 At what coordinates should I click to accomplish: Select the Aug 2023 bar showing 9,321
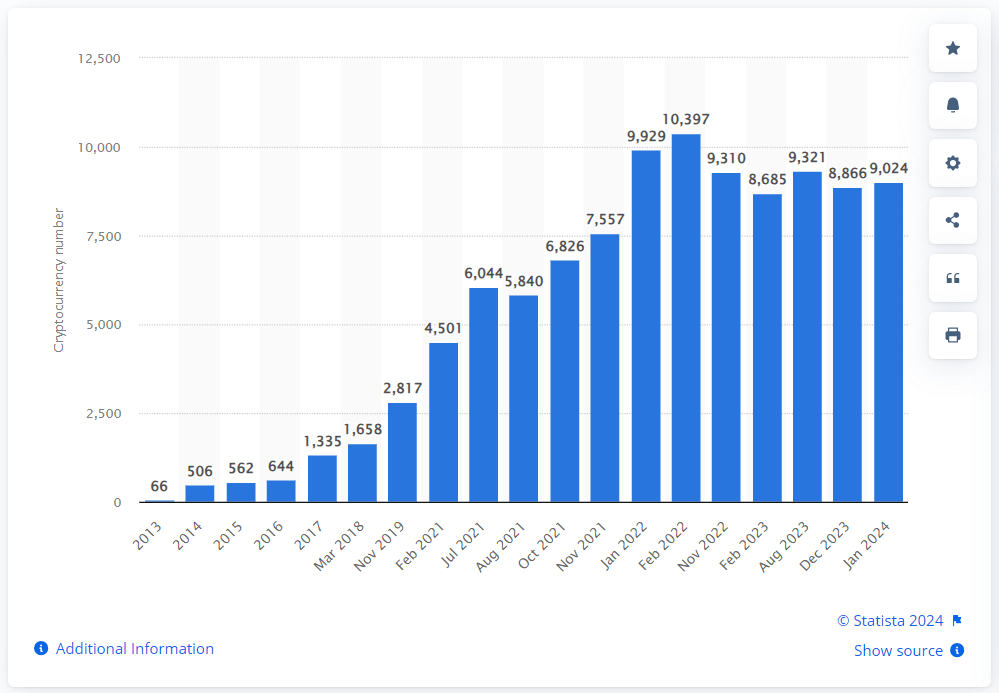[807, 337]
